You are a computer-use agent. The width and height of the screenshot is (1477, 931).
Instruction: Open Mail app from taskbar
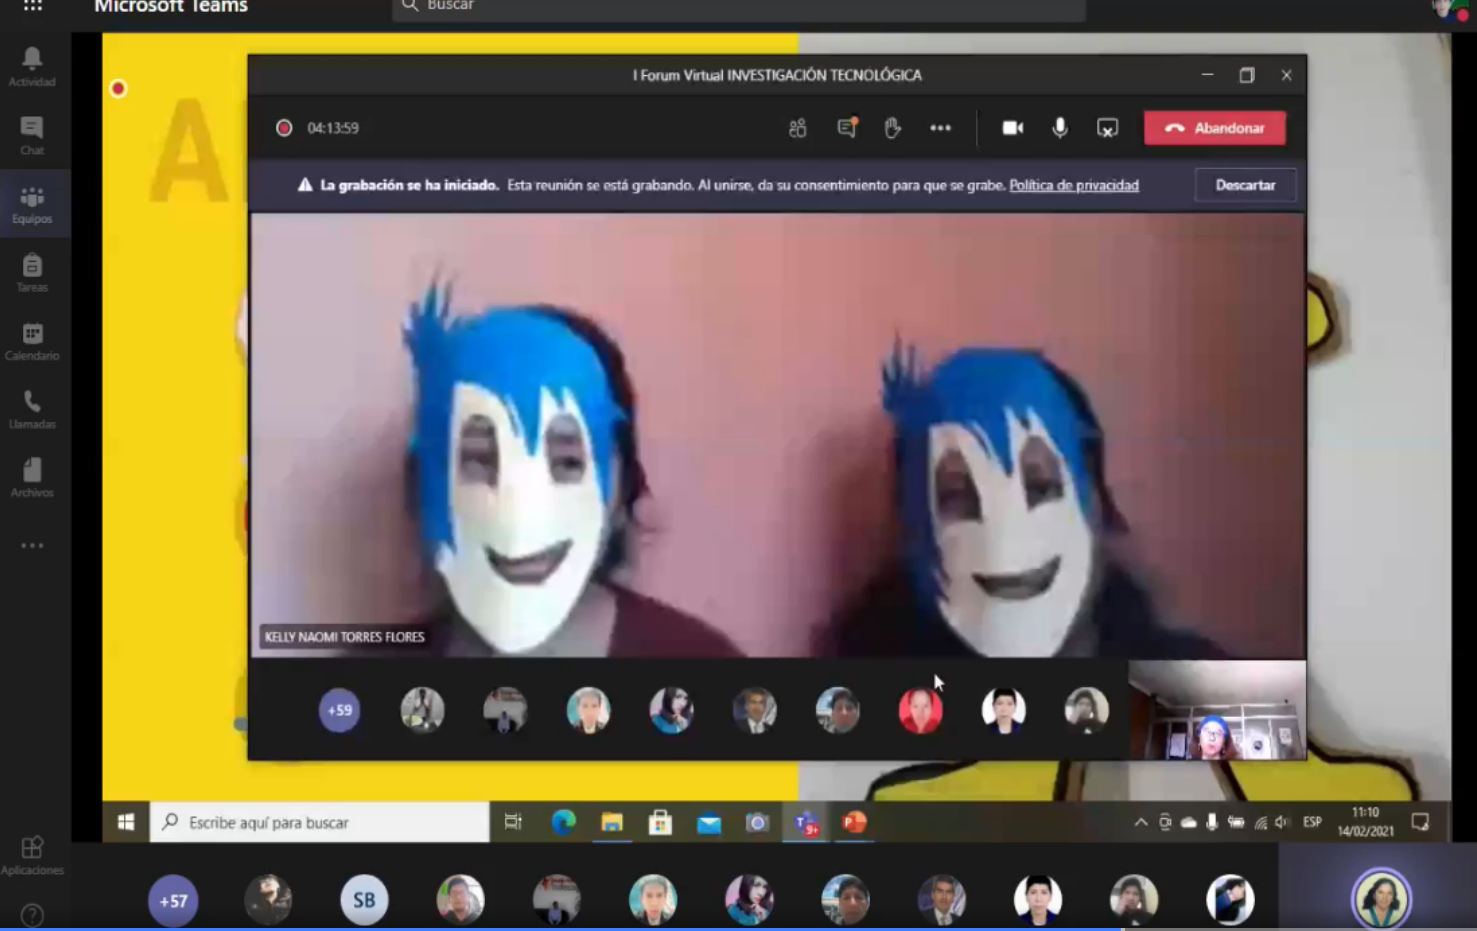click(709, 823)
